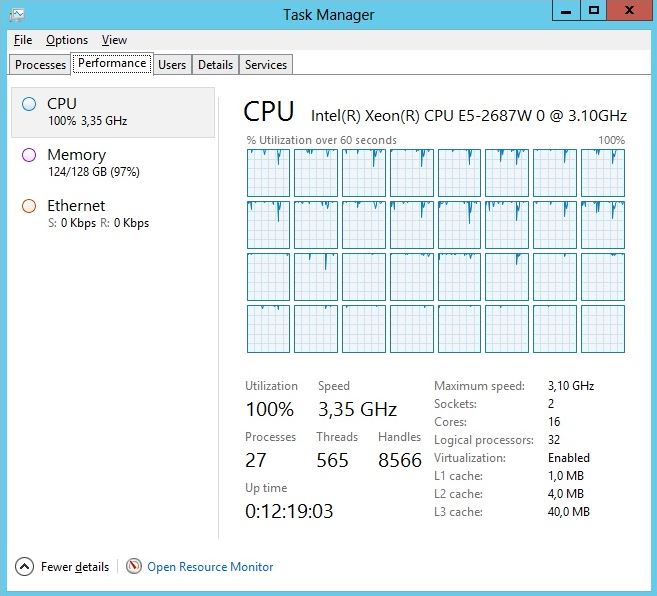Screen dimensions: 657x596
Task: Click the first graph in bottom row
Action: 268,329
